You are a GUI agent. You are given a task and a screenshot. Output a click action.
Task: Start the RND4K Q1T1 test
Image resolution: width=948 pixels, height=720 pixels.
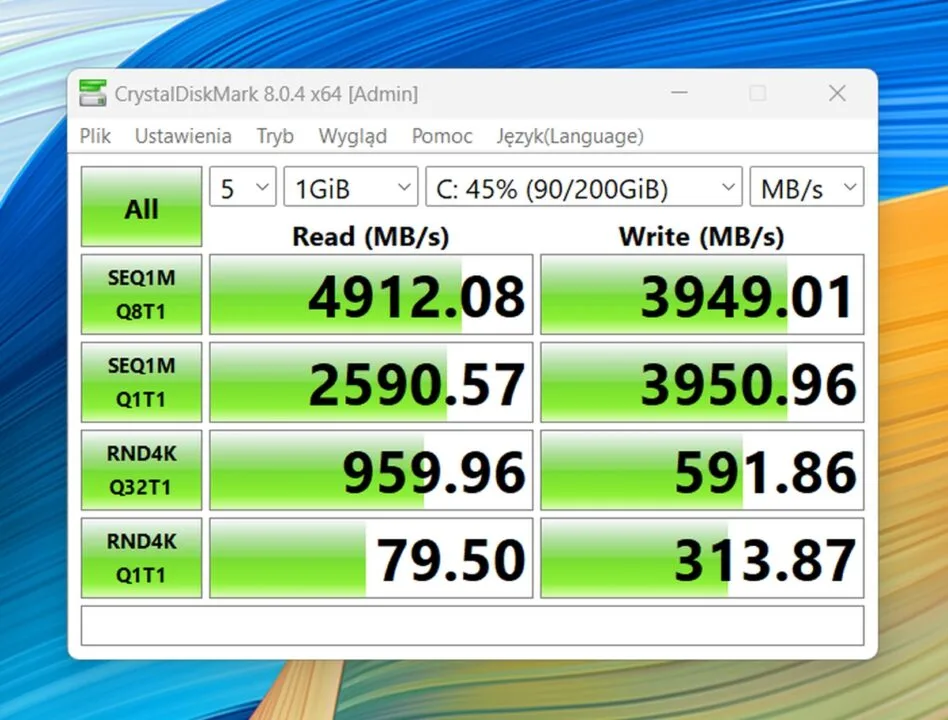coord(141,557)
